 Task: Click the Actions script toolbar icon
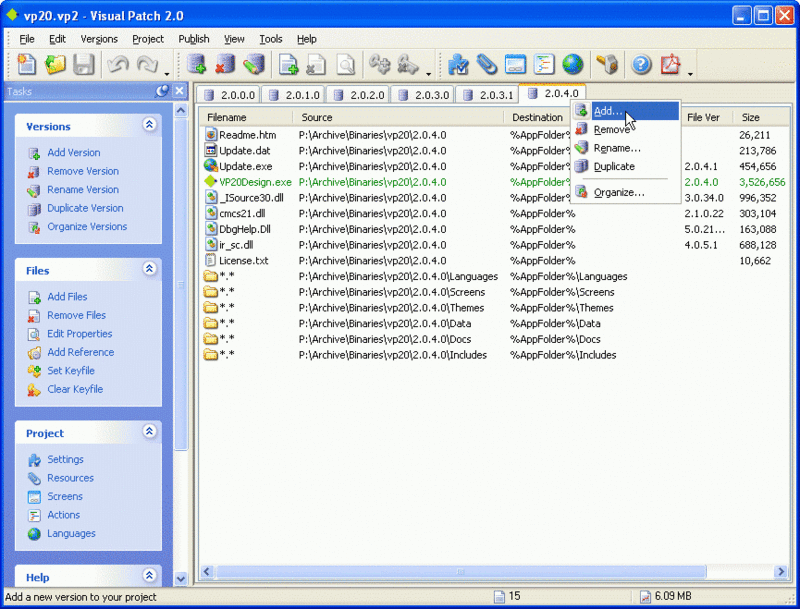click(x=544, y=65)
